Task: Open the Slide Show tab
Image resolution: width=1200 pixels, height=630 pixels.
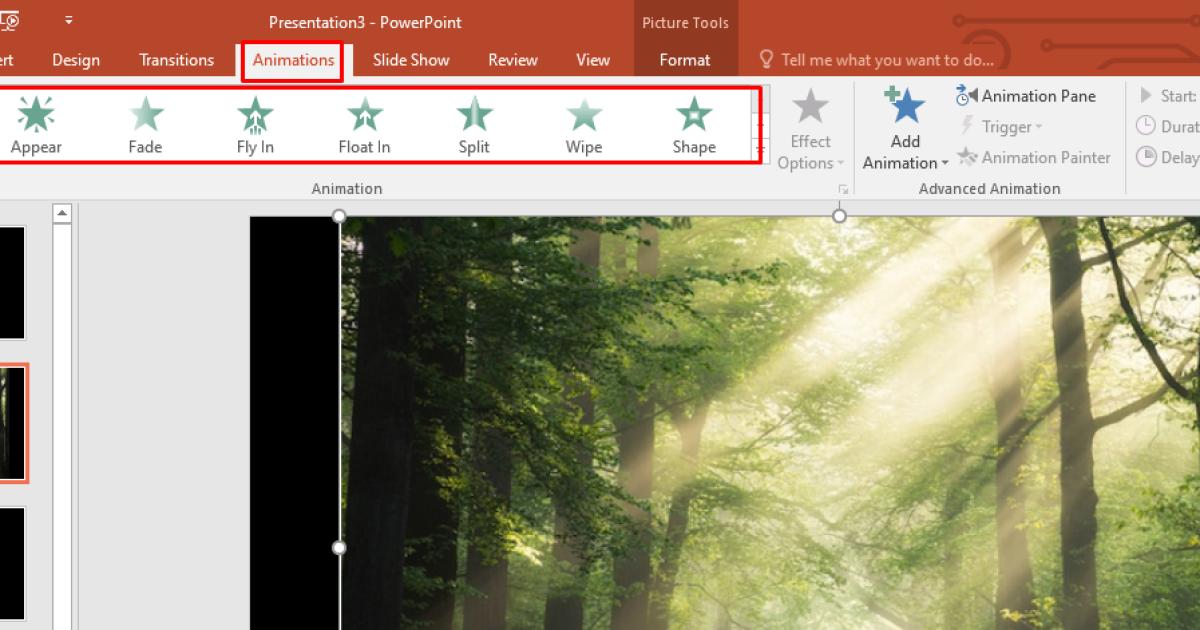Action: [x=411, y=60]
